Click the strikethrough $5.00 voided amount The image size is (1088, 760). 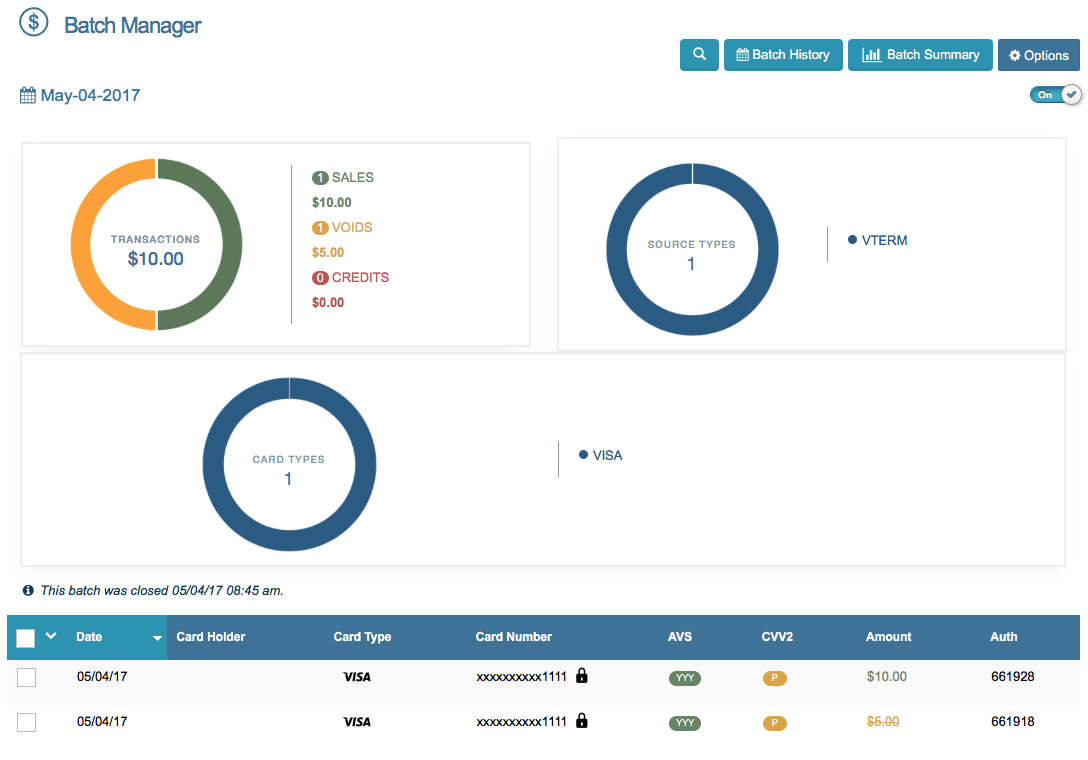click(x=883, y=721)
